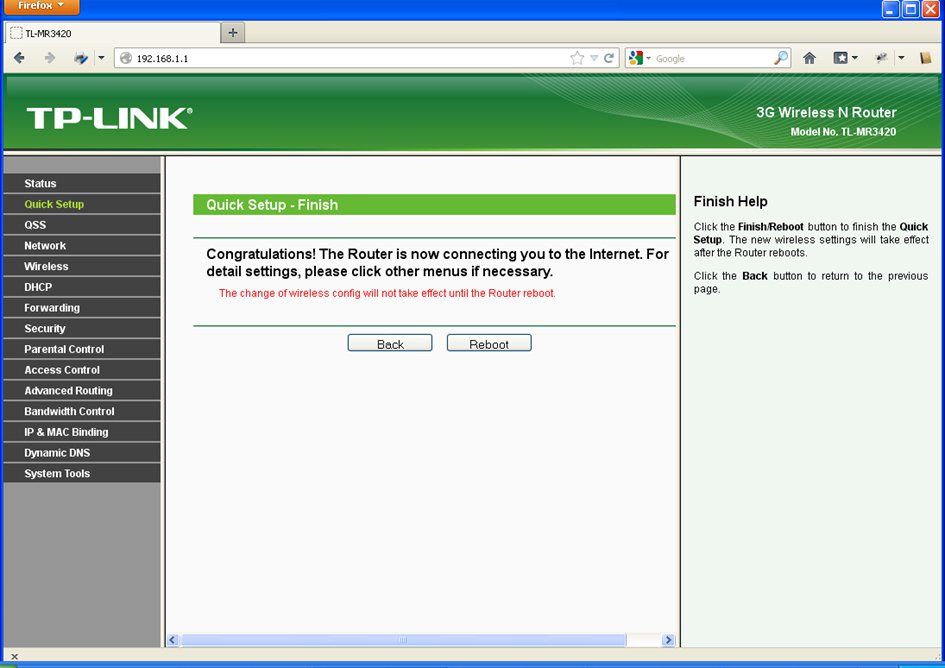This screenshot has width=945, height=668.
Task: Click the add-on icon beside the bookmarks button
Action: pos(882,58)
